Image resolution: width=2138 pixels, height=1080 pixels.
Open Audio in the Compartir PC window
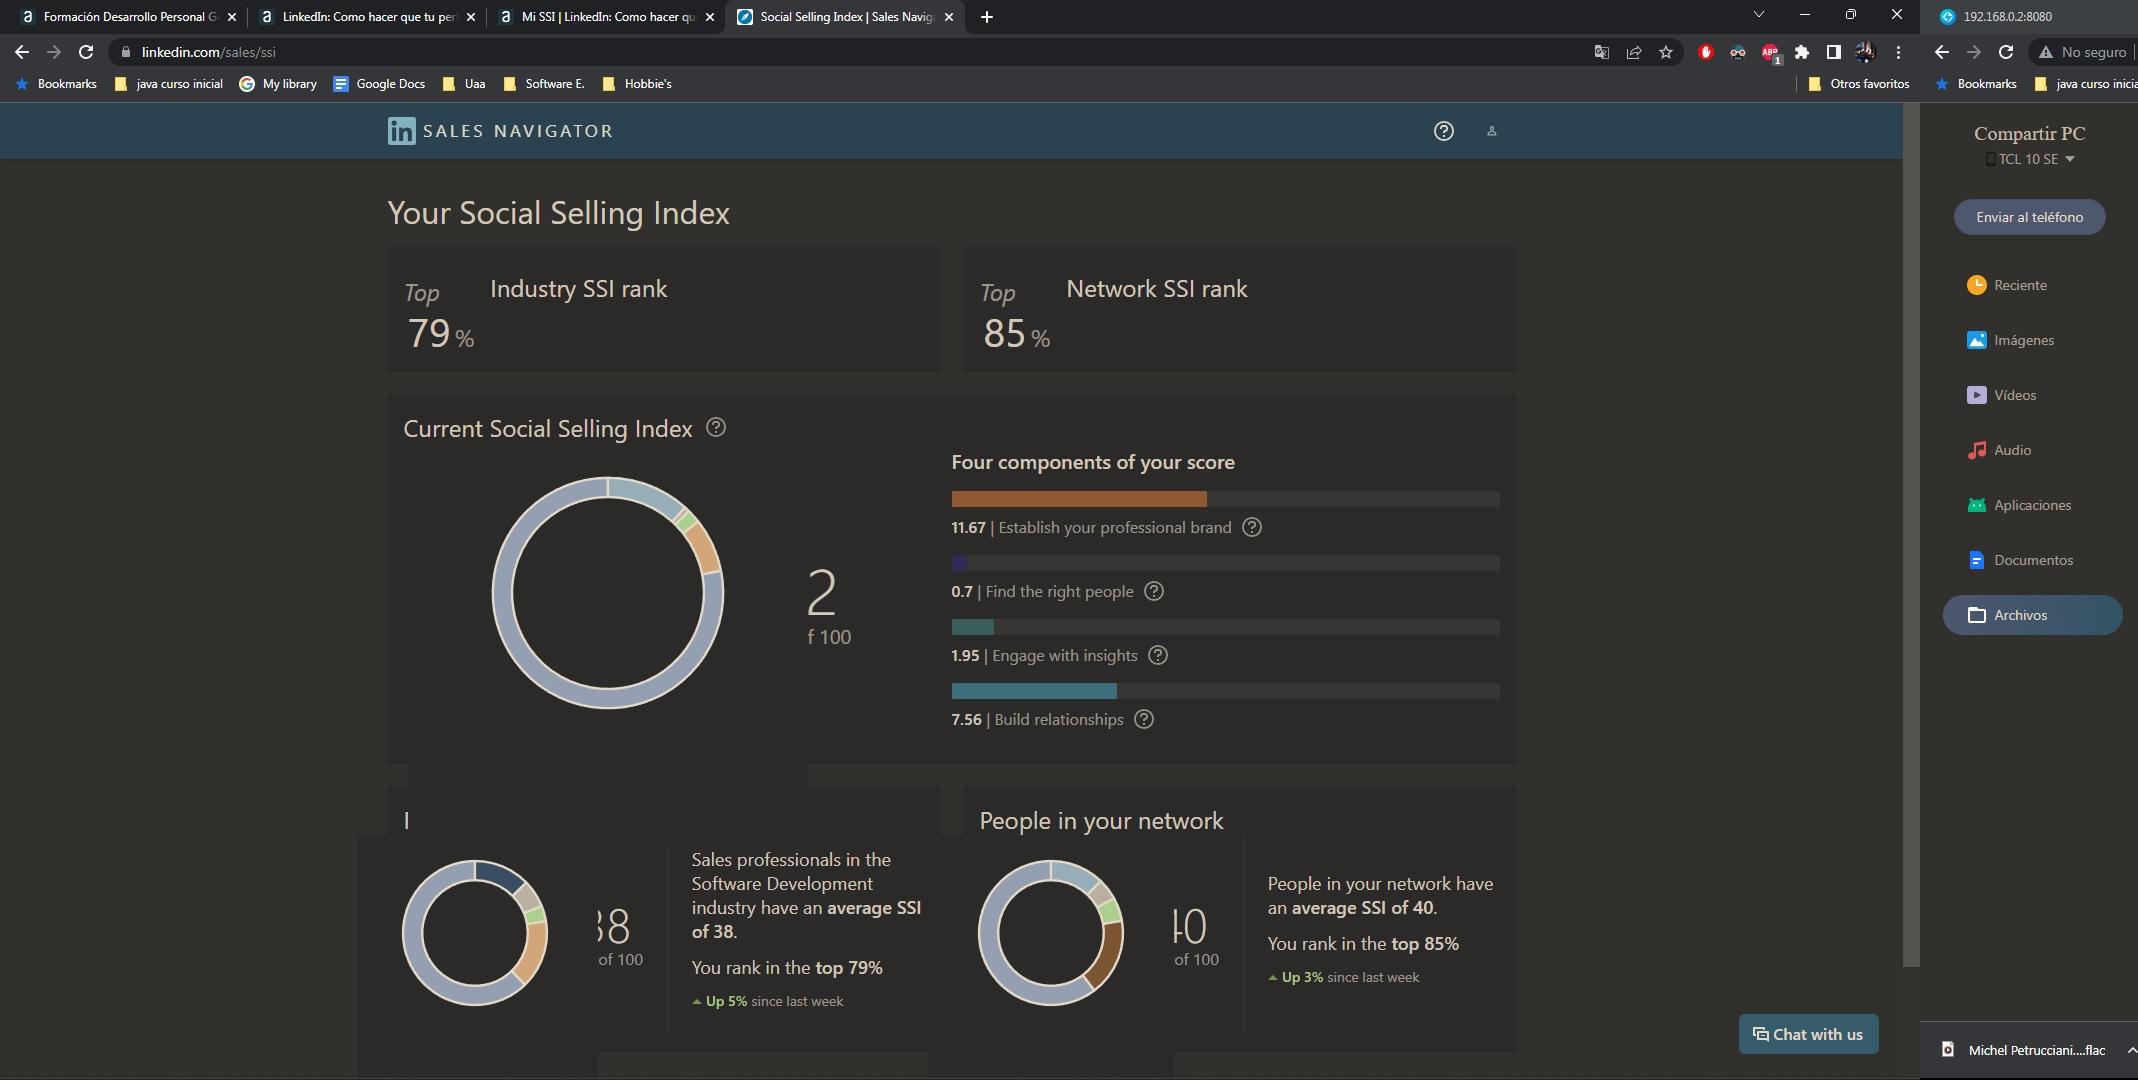tap(2000, 450)
